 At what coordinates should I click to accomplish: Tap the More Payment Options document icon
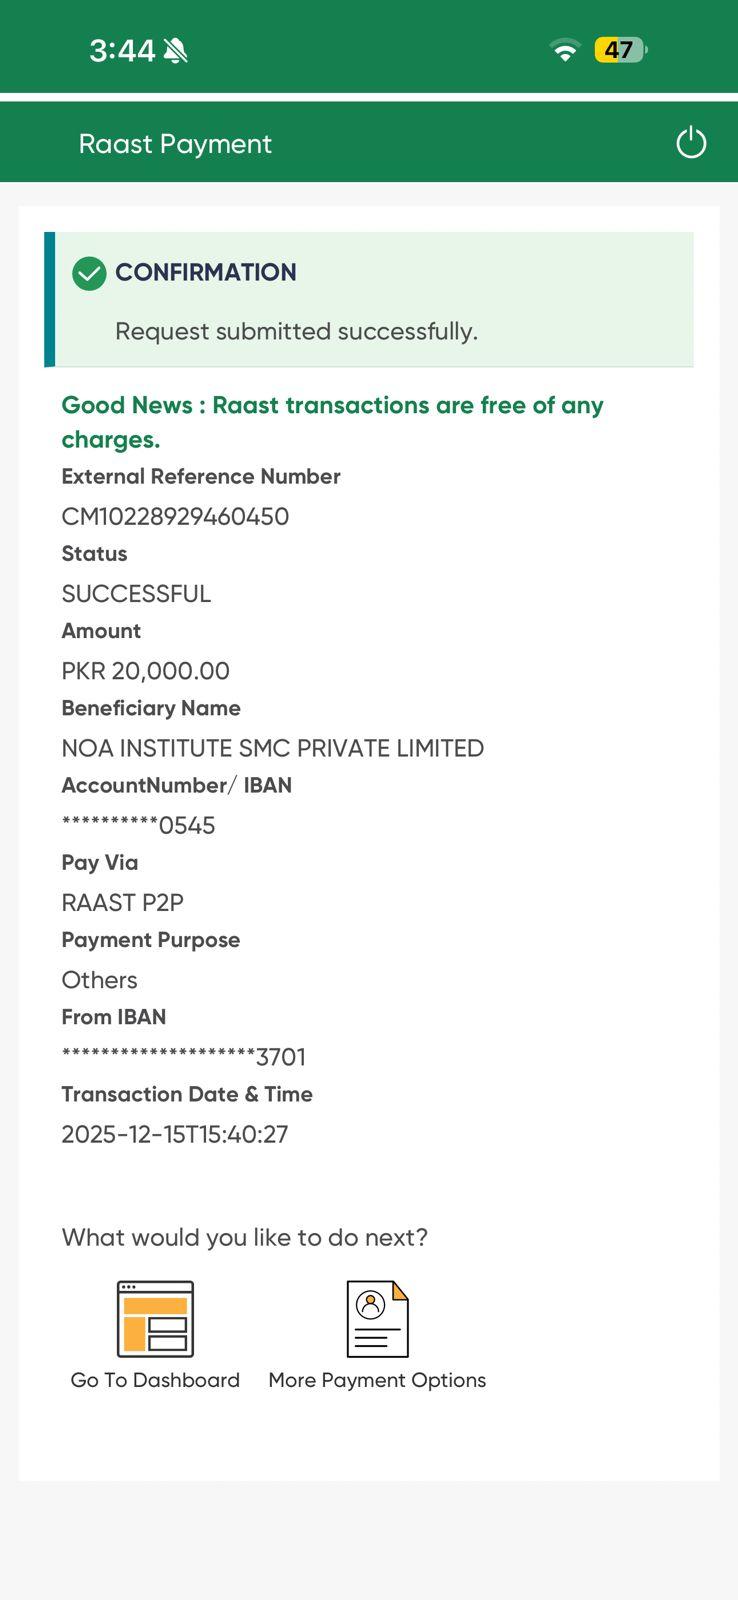tap(377, 1318)
